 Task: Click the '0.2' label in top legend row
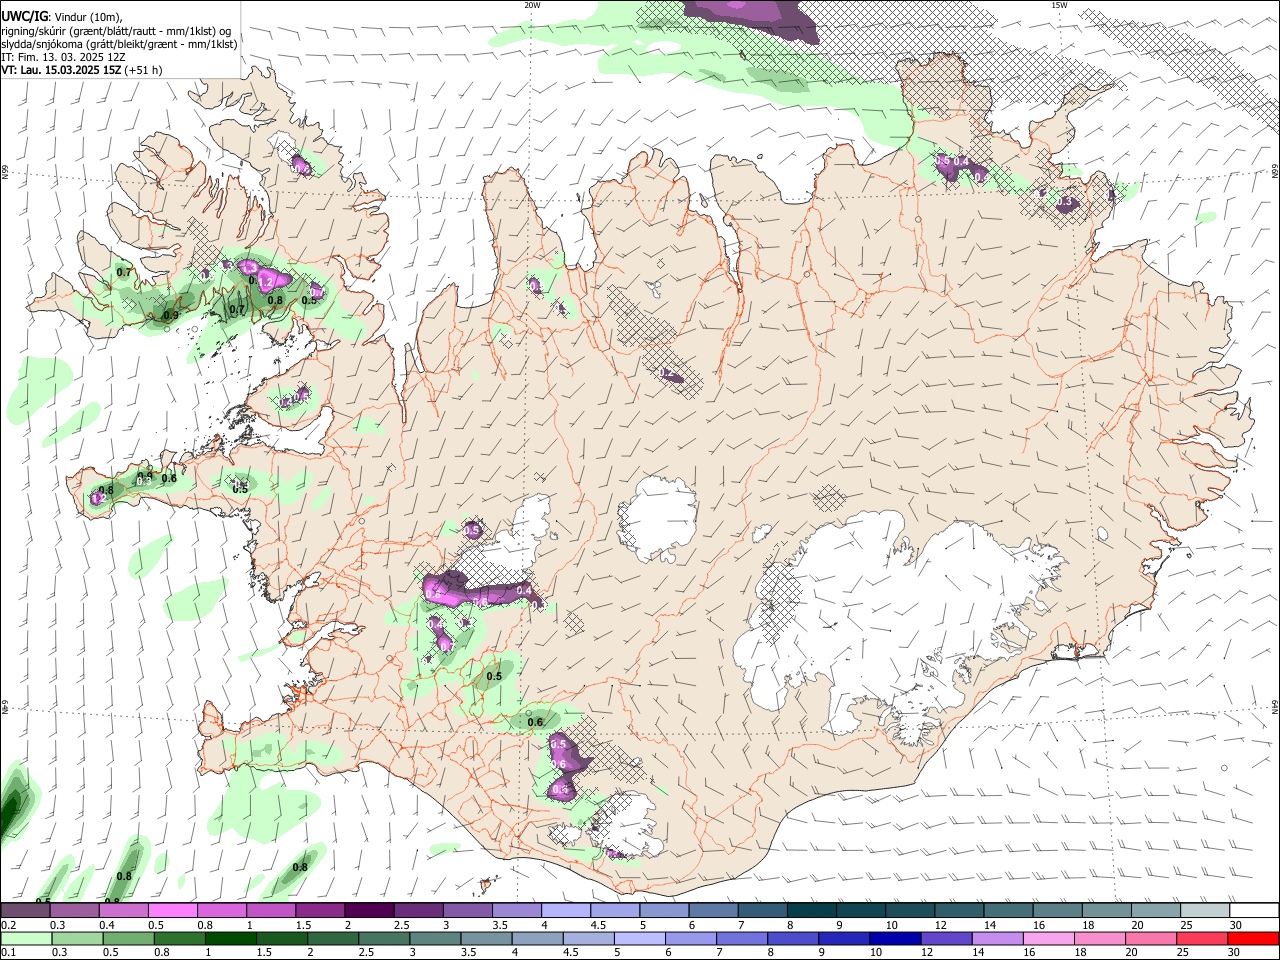[9, 925]
